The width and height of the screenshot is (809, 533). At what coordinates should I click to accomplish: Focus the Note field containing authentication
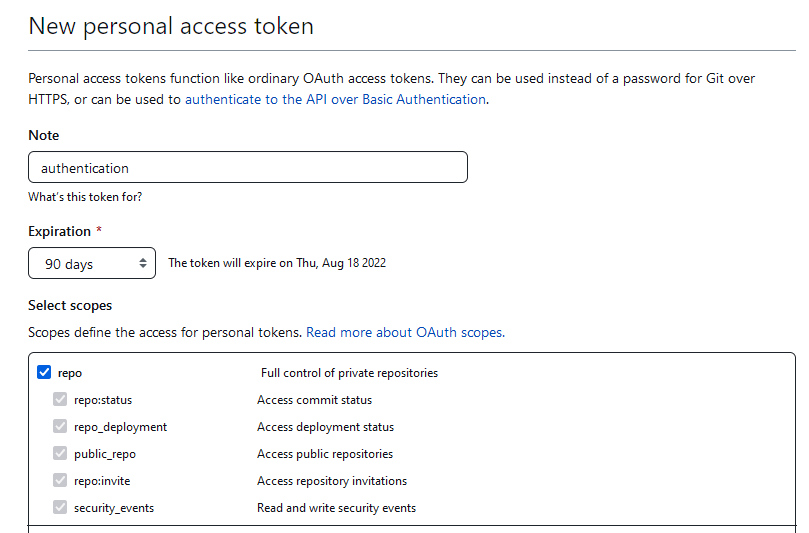click(248, 167)
